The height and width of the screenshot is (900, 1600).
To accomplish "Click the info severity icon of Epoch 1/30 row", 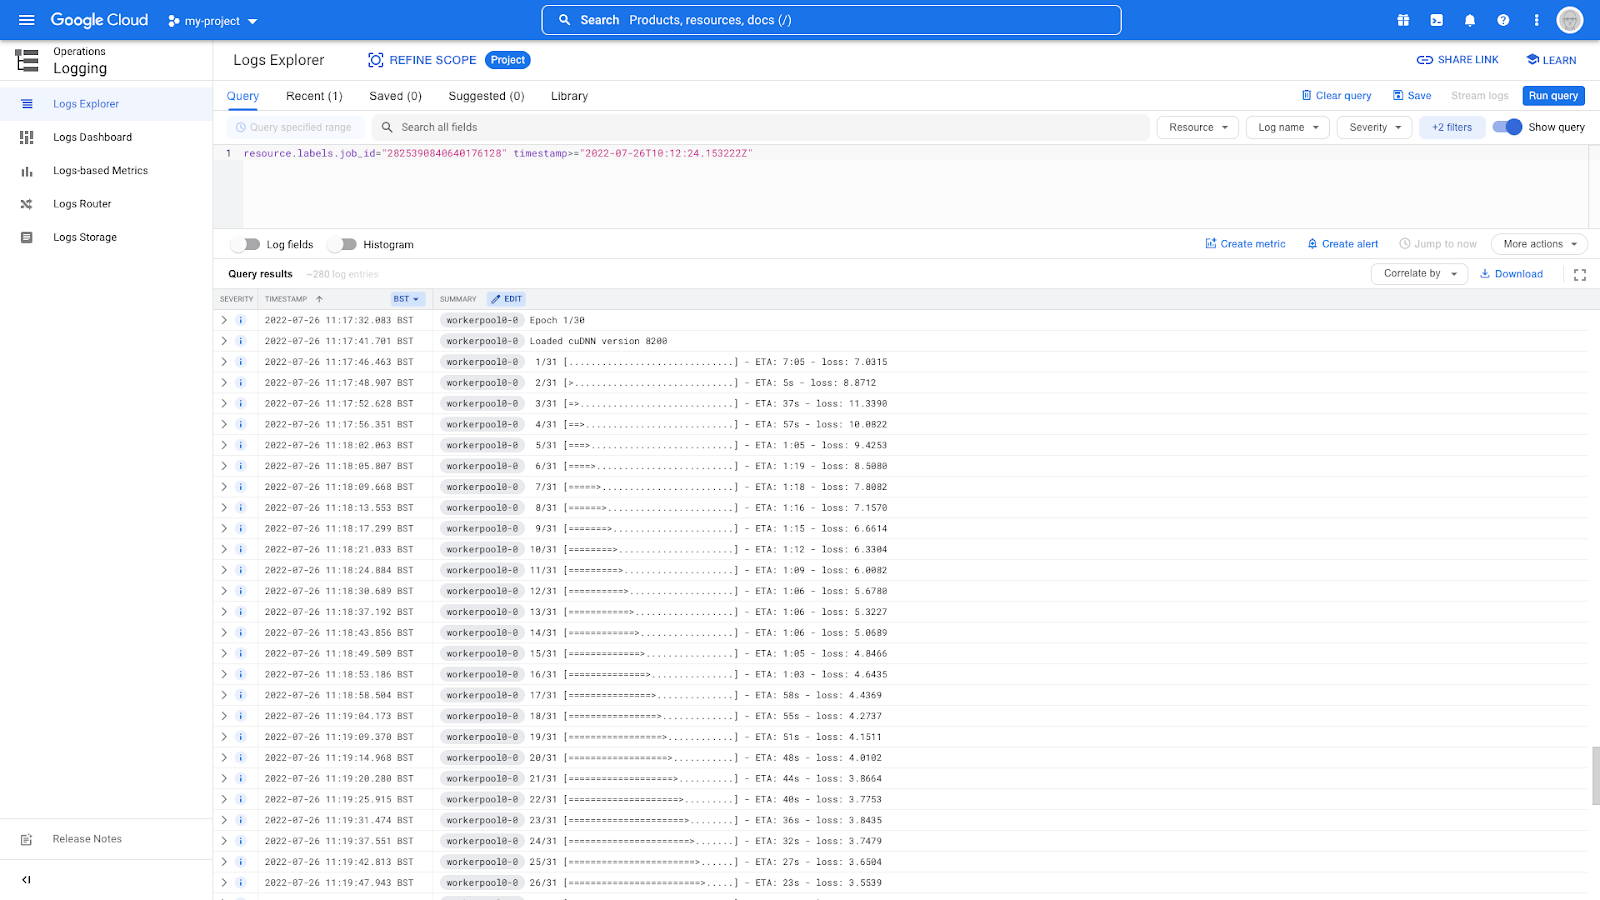I will [x=241, y=320].
